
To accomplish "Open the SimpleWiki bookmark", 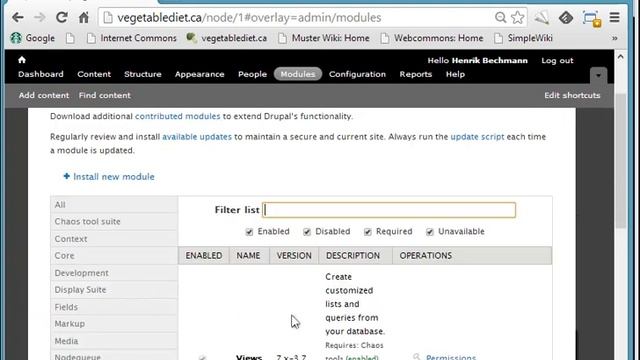I will click(x=523, y=38).
